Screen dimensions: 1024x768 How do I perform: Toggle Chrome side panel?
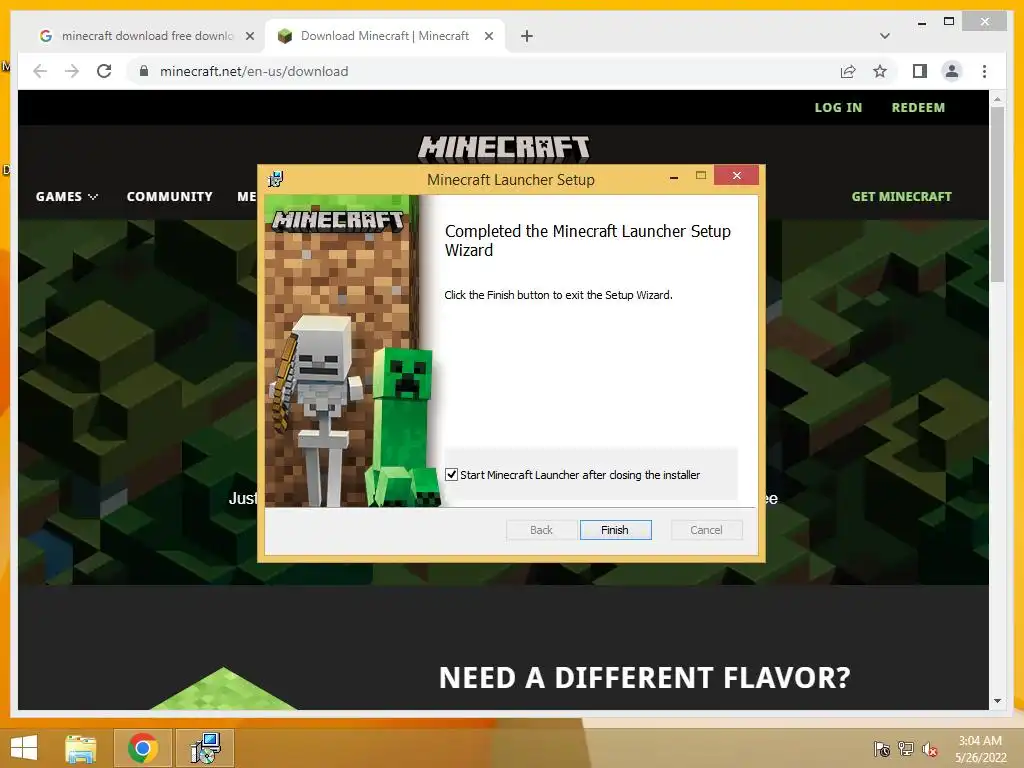(920, 71)
